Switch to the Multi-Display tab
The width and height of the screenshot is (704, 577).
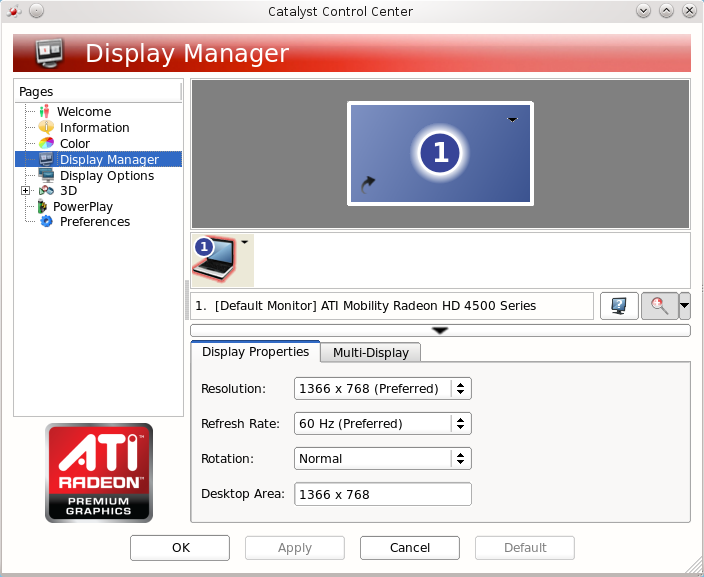click(371, 353)
